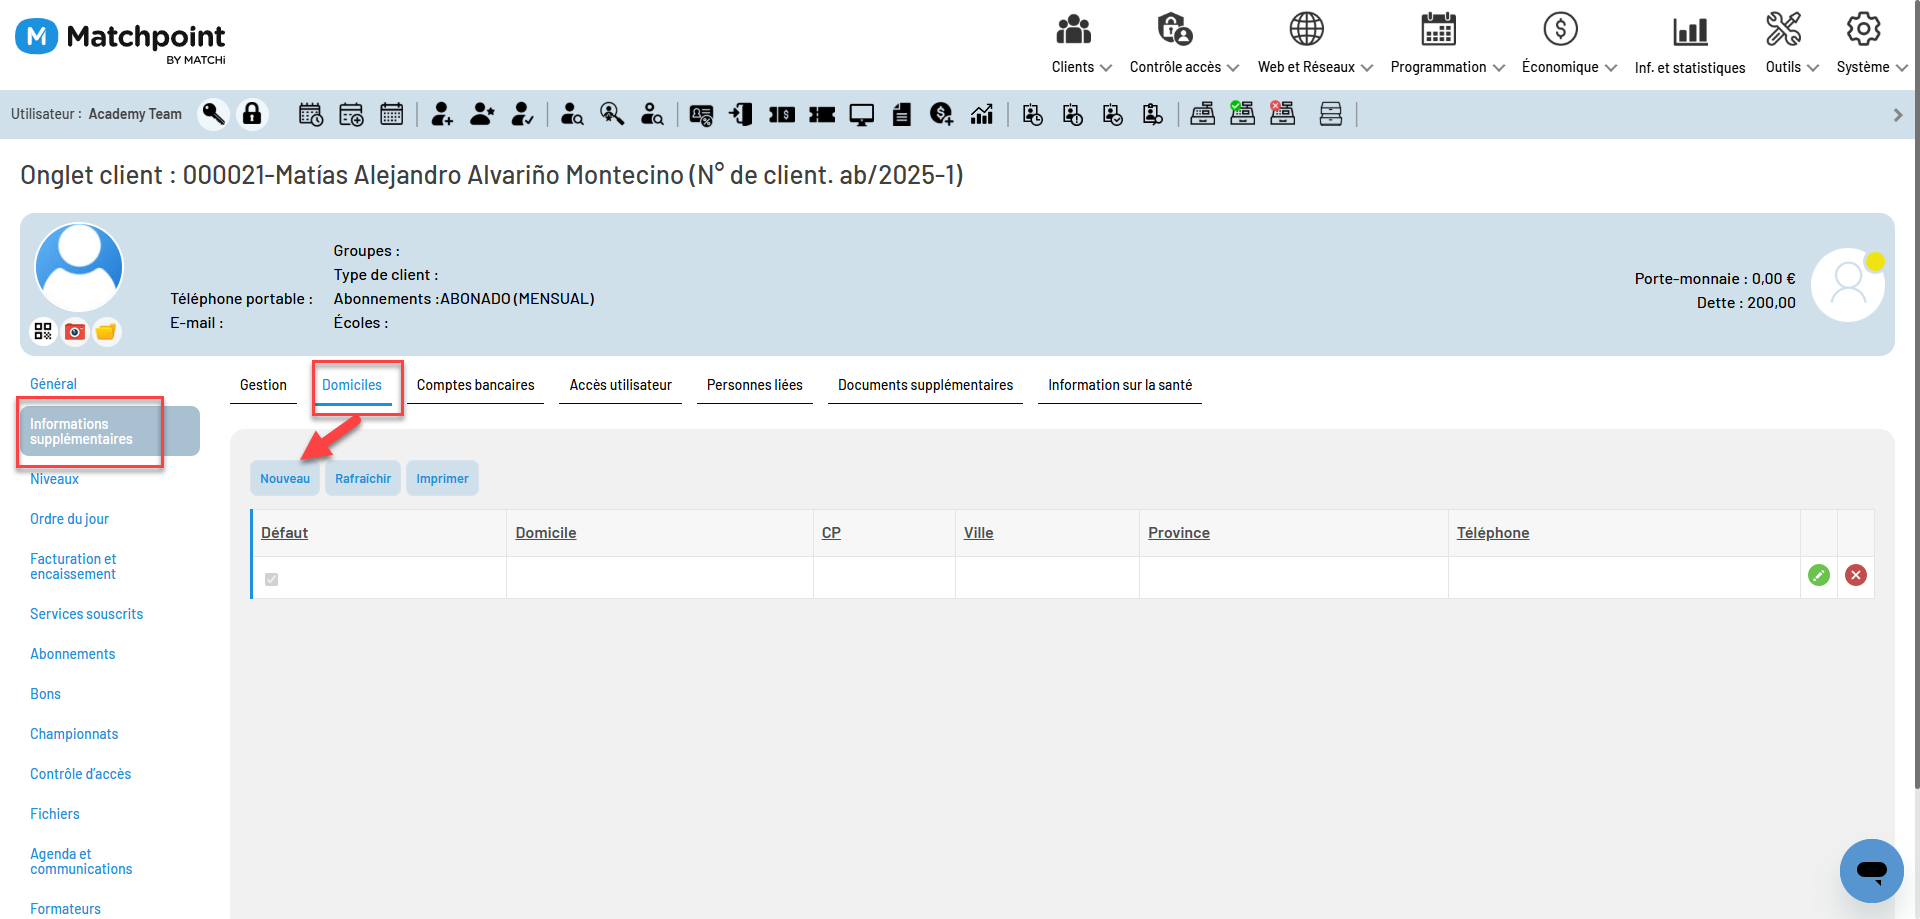Click the add client person-plus icon
This screenshot has height=919, width=1920.
point(442,114)
